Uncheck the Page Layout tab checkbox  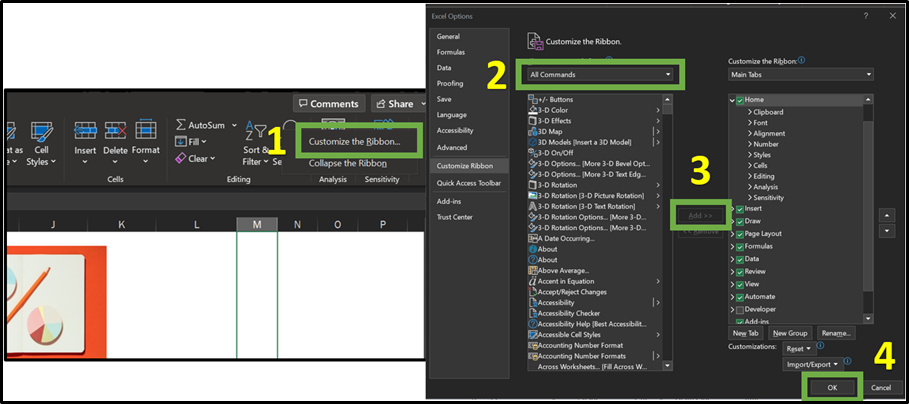[x=740, y=234]
